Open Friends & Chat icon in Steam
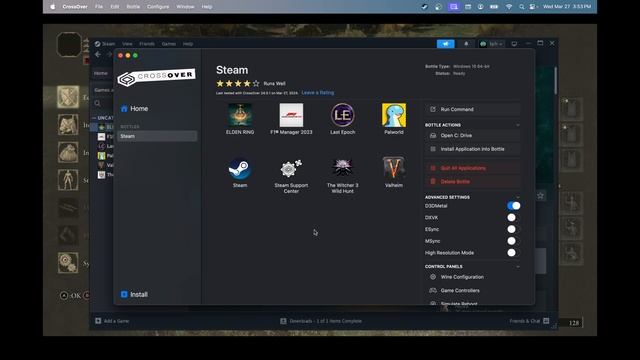Screen dimensions: 640x360 click(546, 321)
